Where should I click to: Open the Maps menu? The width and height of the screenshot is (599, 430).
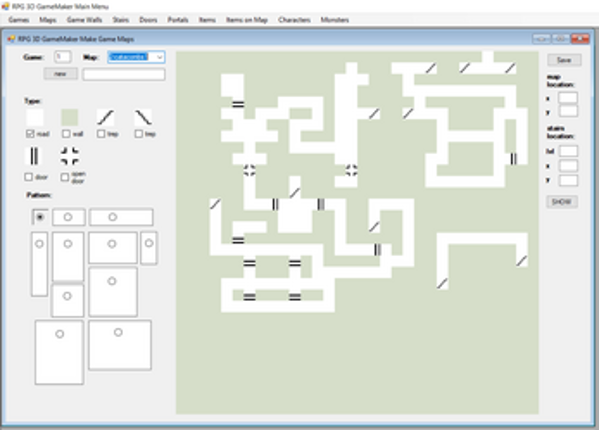48,20
